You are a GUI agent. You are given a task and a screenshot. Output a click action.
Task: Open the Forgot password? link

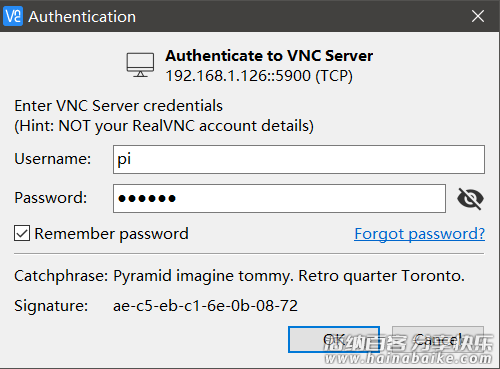coord(419,234)
